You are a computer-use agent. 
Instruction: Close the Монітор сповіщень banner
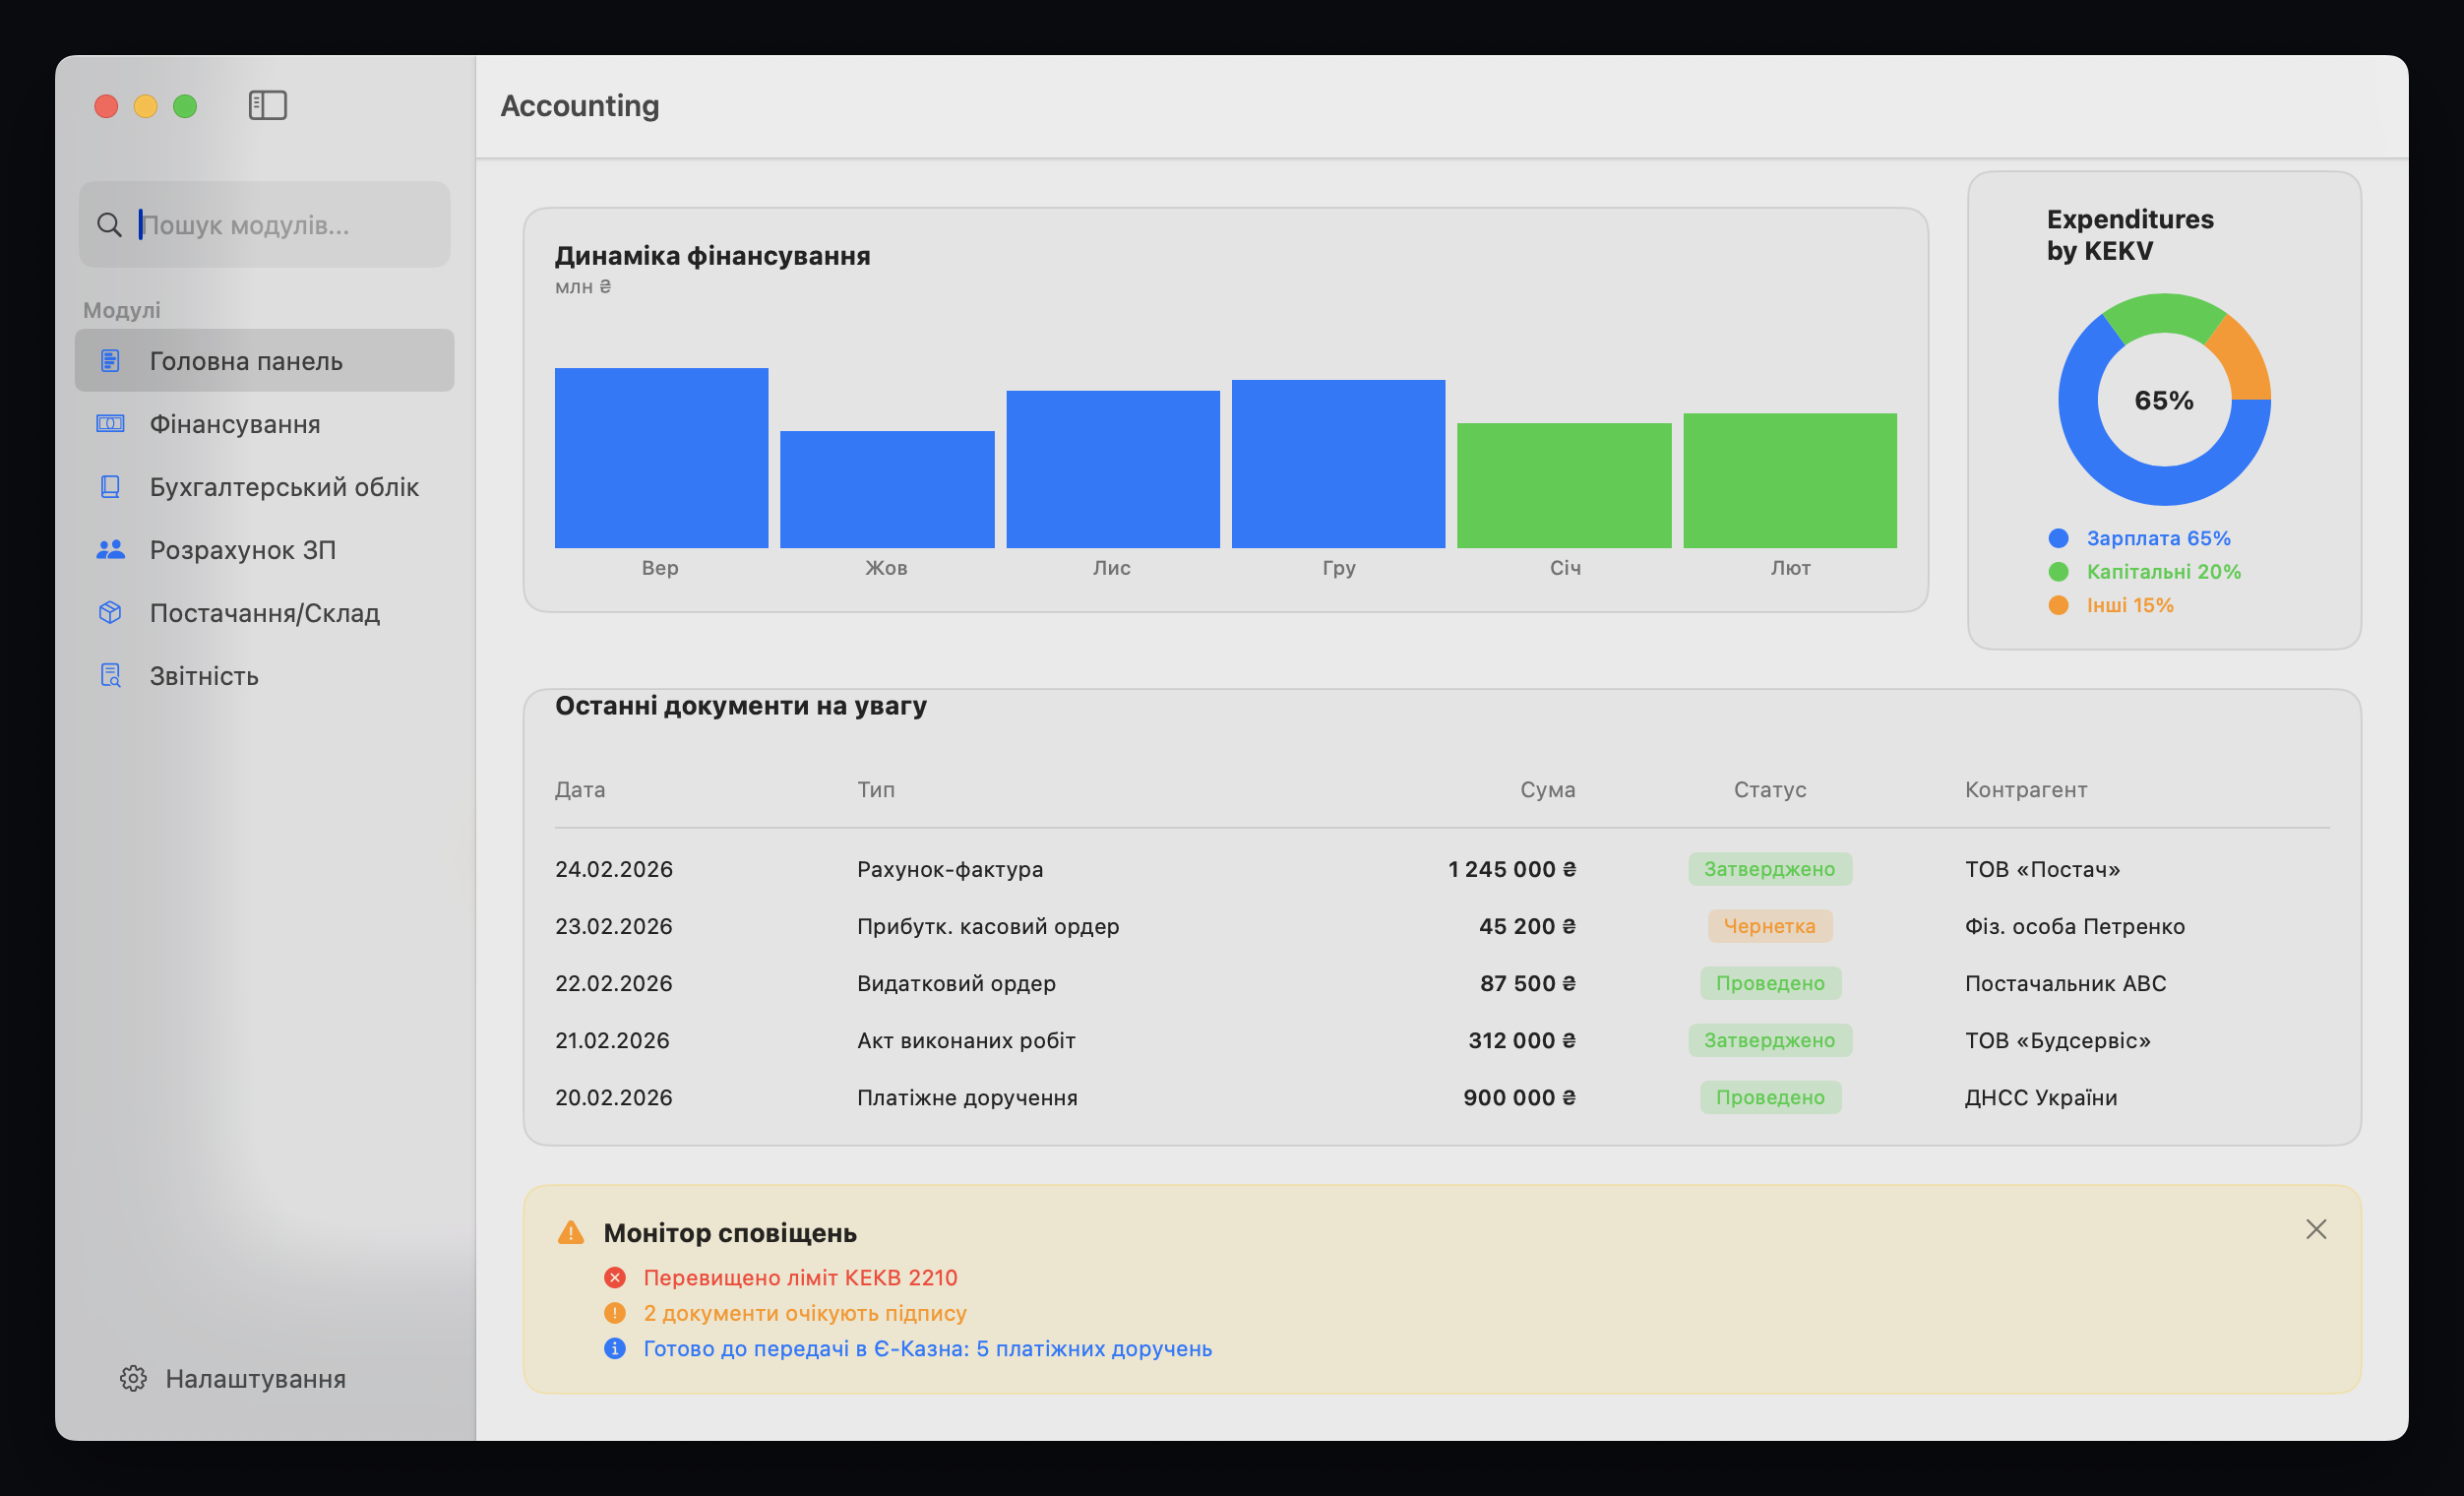[2316, 1229]
